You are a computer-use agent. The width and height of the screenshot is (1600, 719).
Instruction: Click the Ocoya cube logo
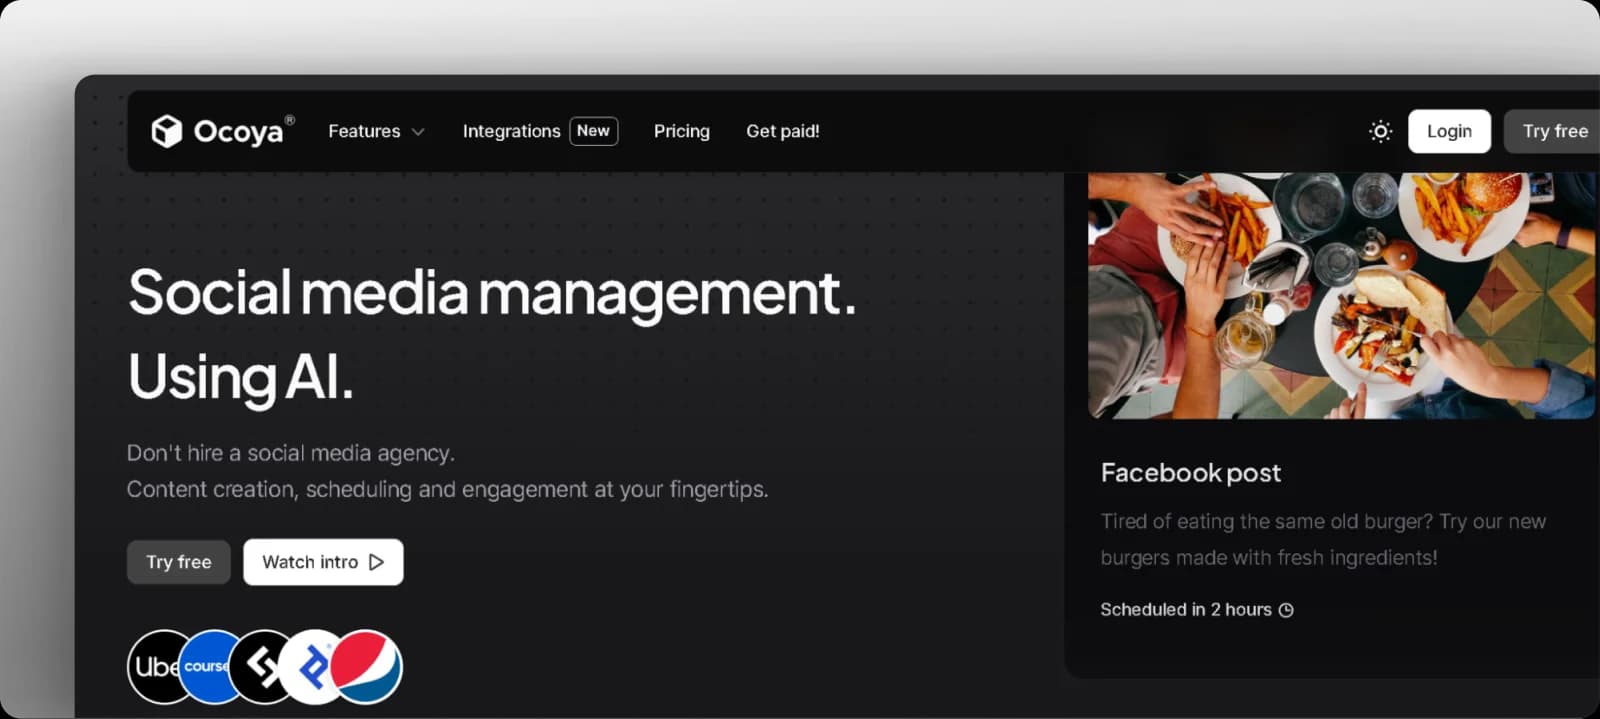[167, 131]
